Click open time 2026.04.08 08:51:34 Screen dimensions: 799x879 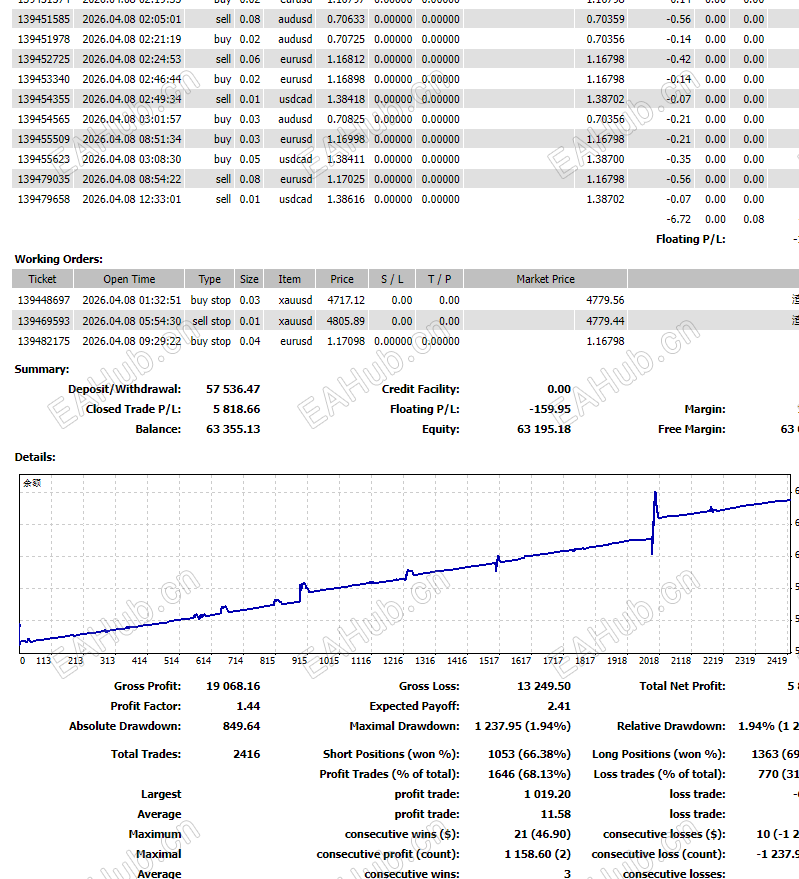132,139
